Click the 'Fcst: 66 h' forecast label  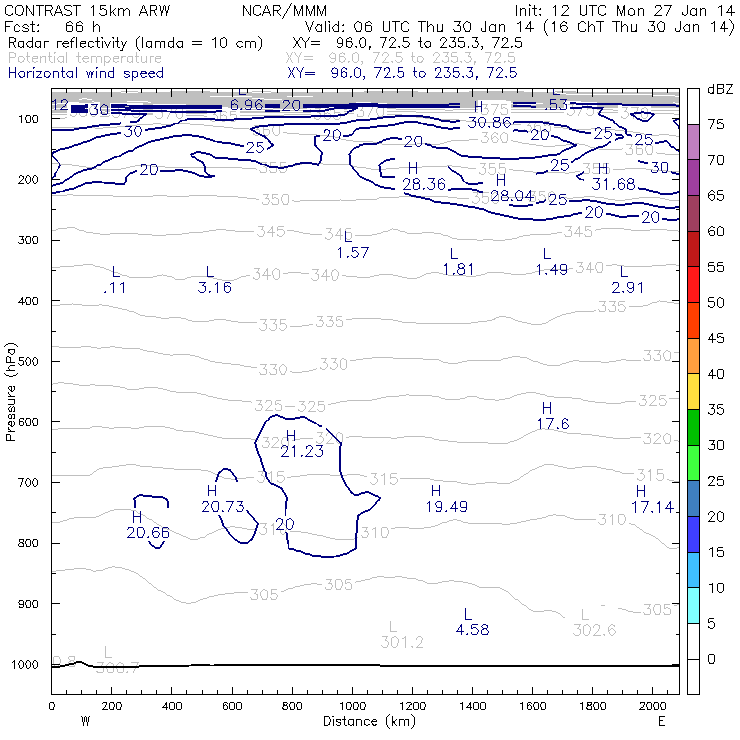[52, 26]
